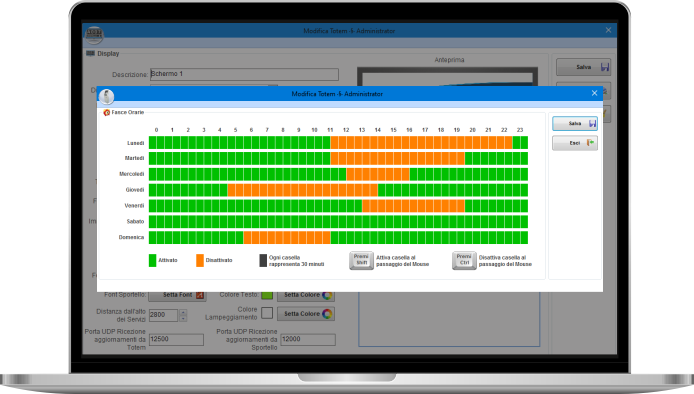
Task: Decrease Distanza dall'alto with down arrow
Action: click(x=183, y=318)
